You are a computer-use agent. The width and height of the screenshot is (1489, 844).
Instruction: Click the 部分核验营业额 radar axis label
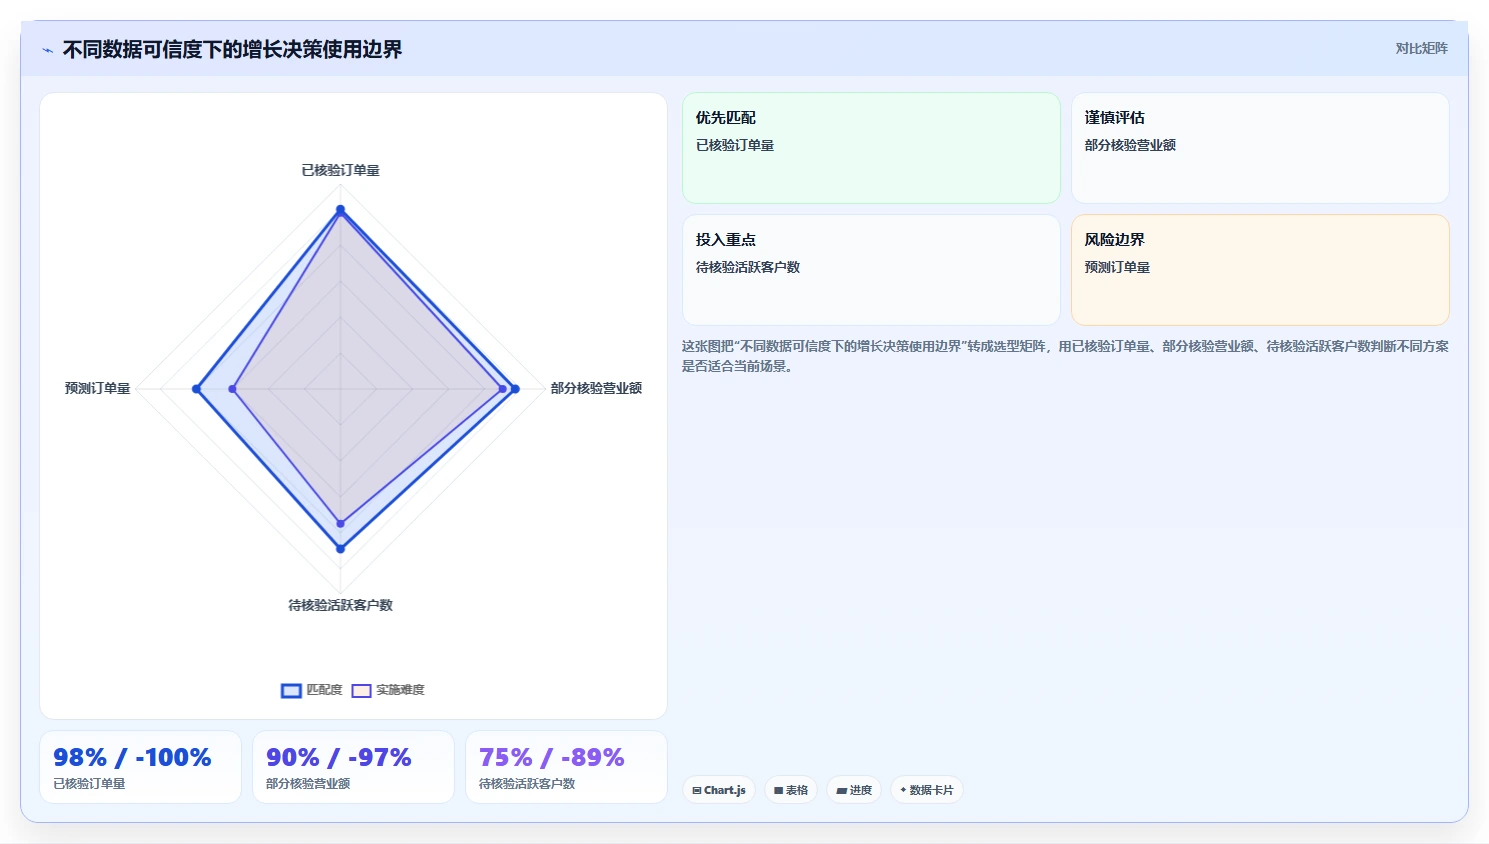point(596,388)
